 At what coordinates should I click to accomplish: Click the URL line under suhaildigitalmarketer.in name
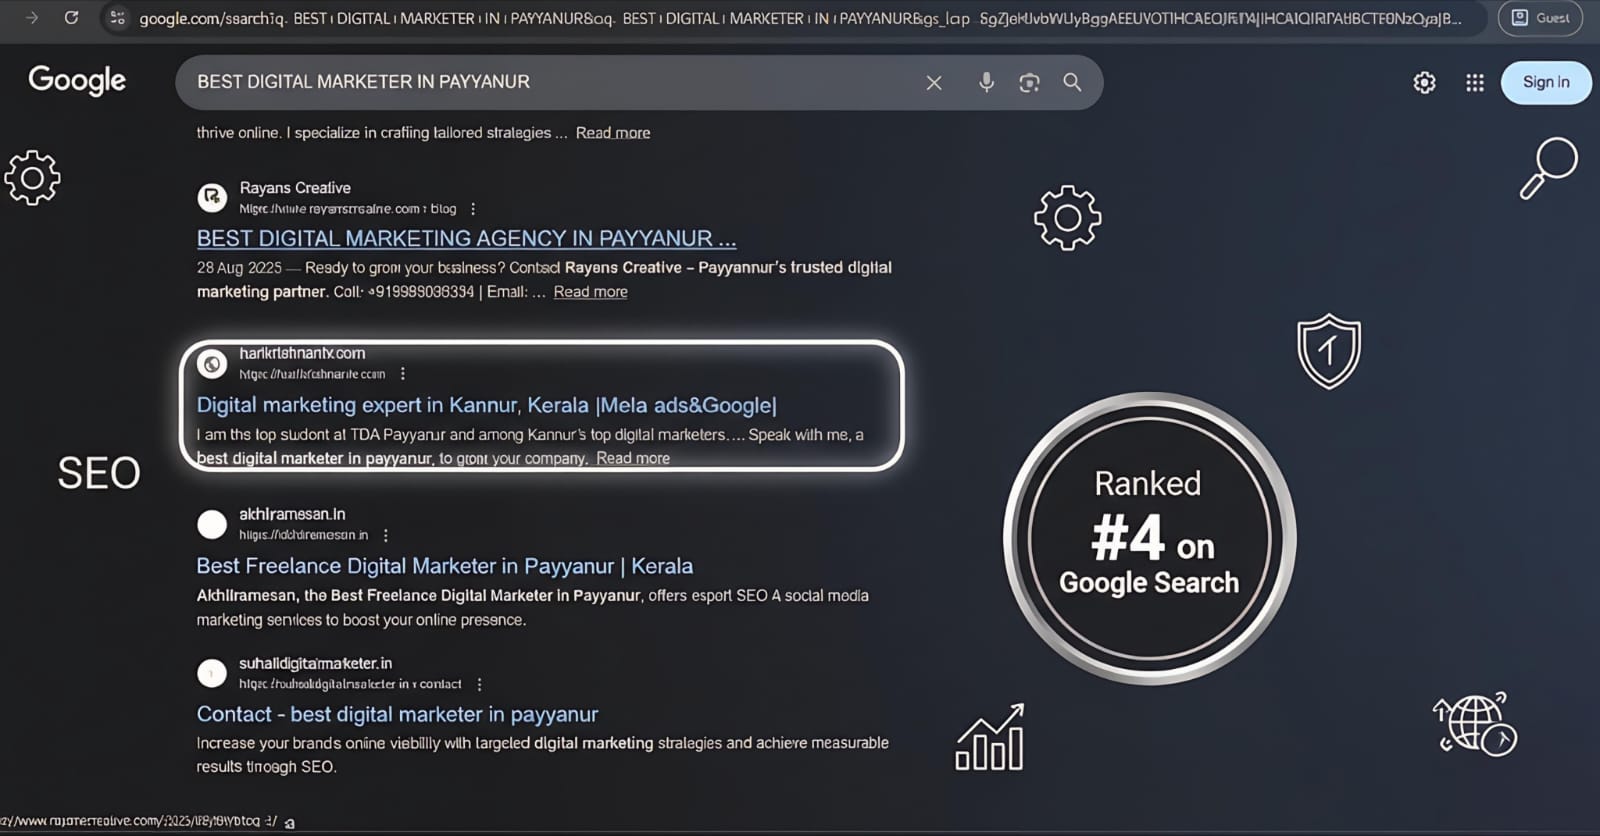350,685
